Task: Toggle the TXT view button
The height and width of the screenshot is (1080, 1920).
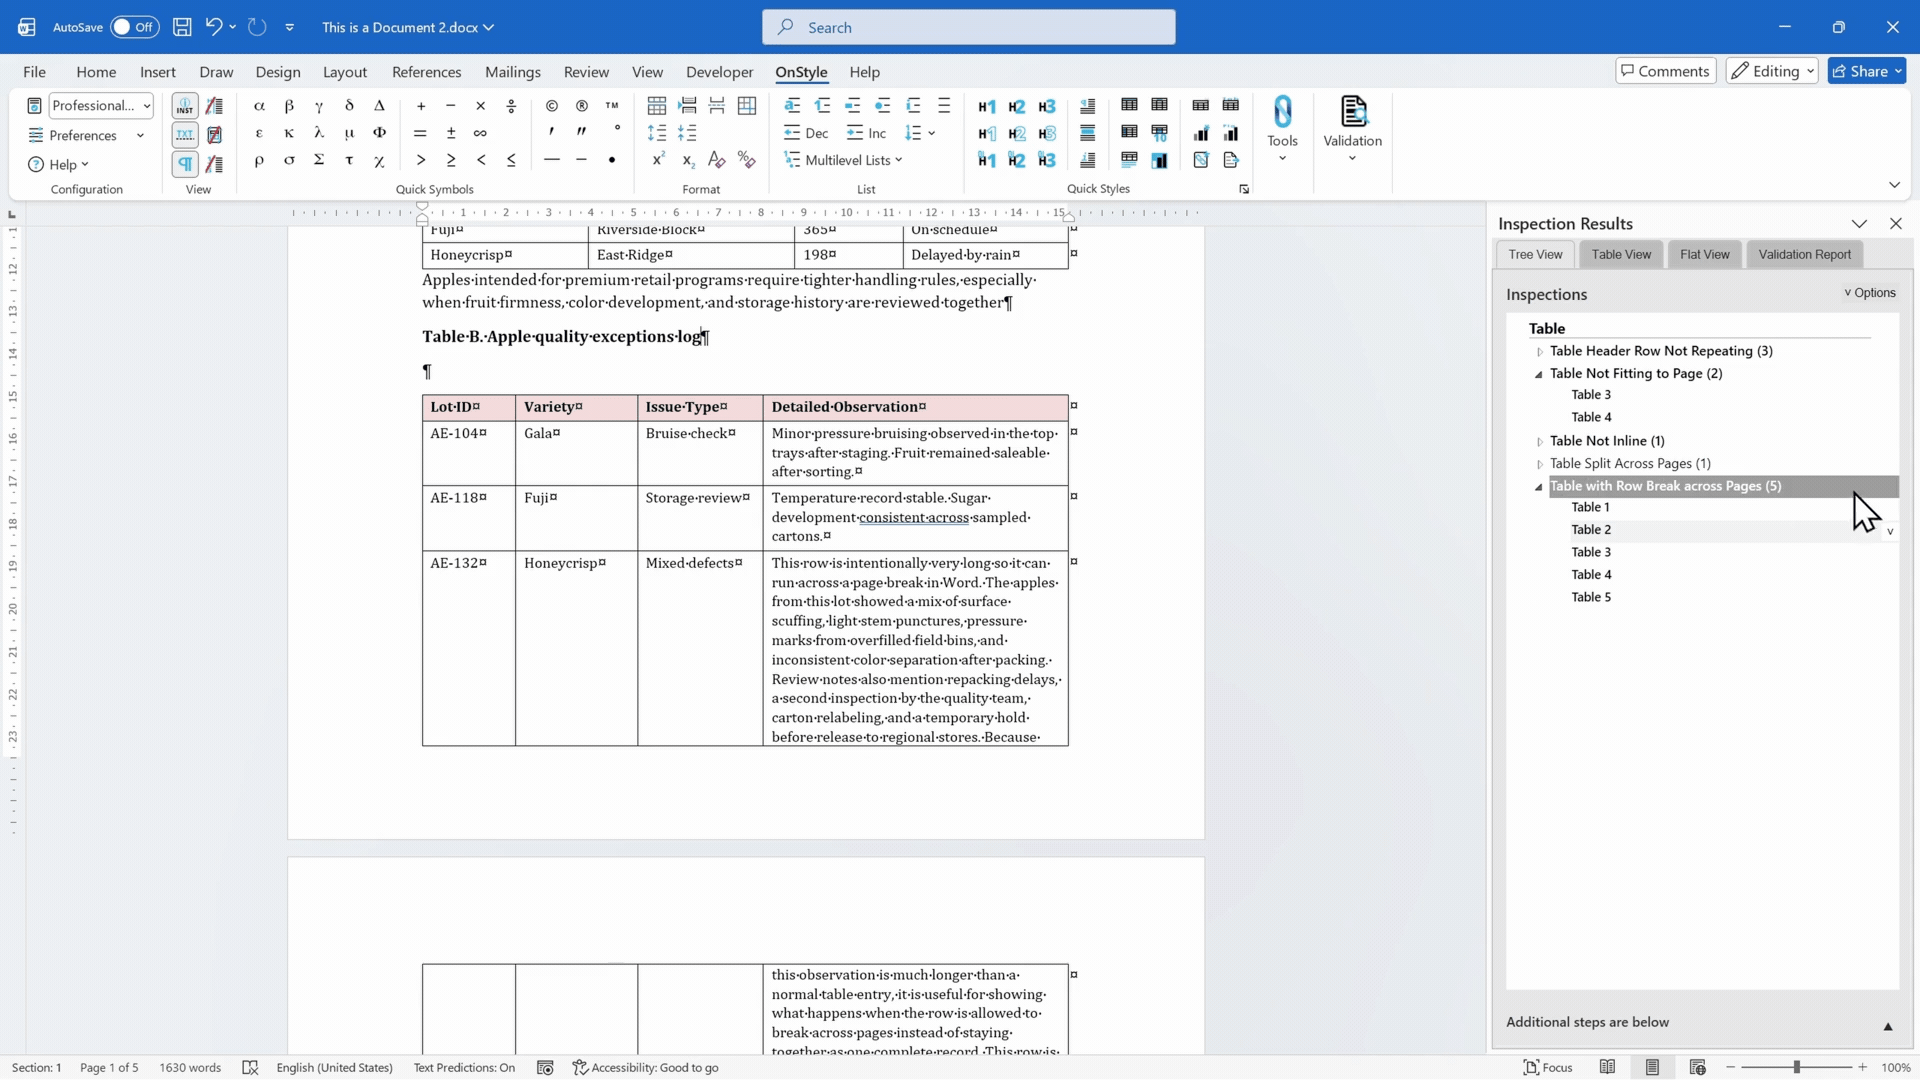Action: pyautogui.click(x=185, y=134)
